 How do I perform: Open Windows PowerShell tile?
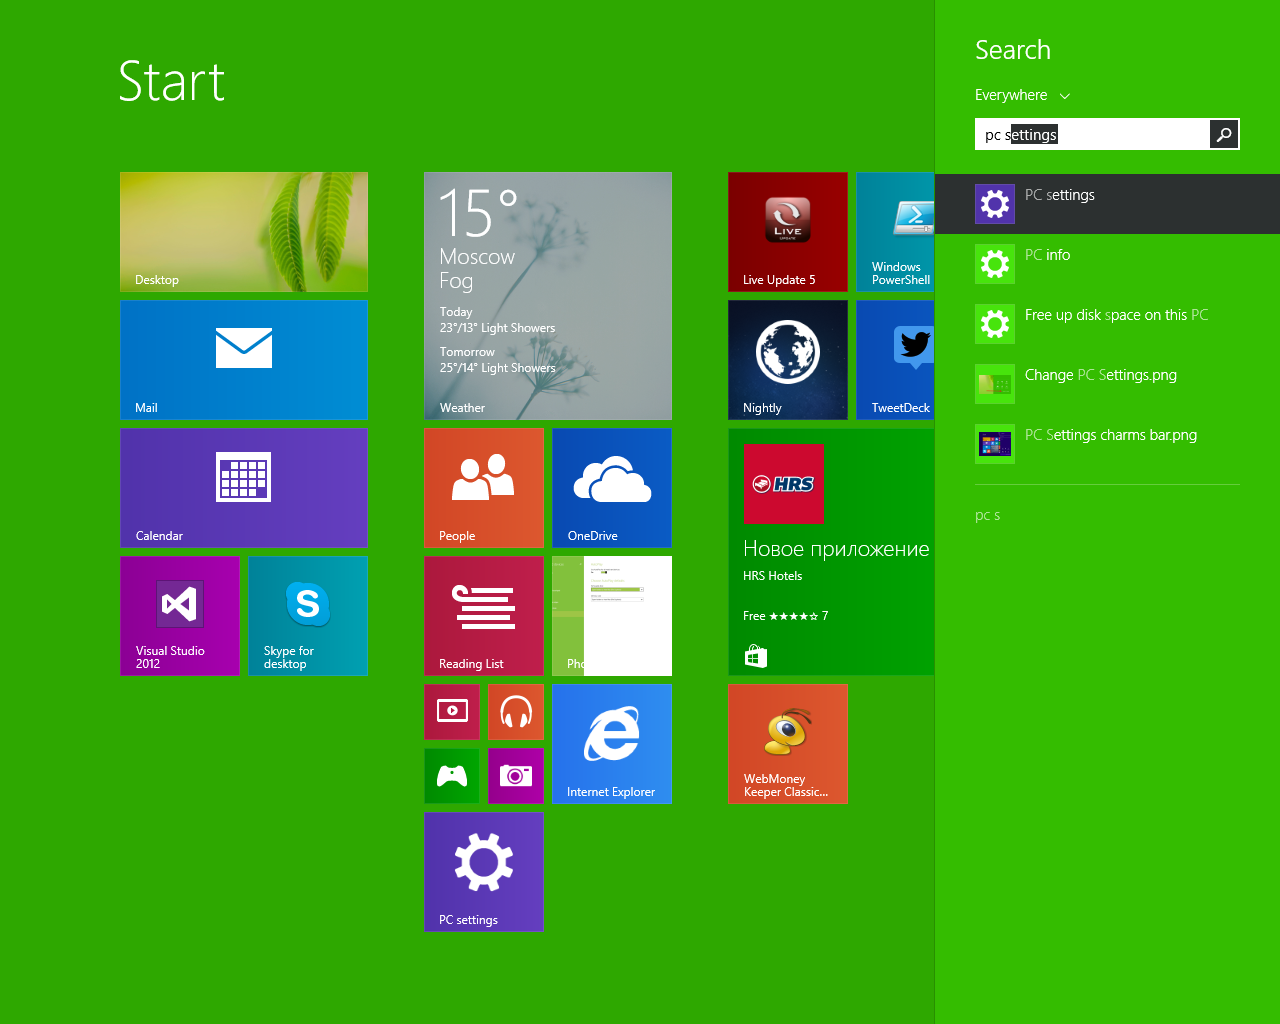point(895,232)
